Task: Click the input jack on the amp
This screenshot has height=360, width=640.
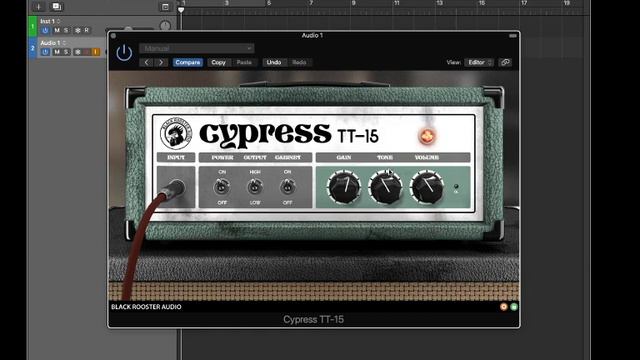Action: [x=176, y=188]
